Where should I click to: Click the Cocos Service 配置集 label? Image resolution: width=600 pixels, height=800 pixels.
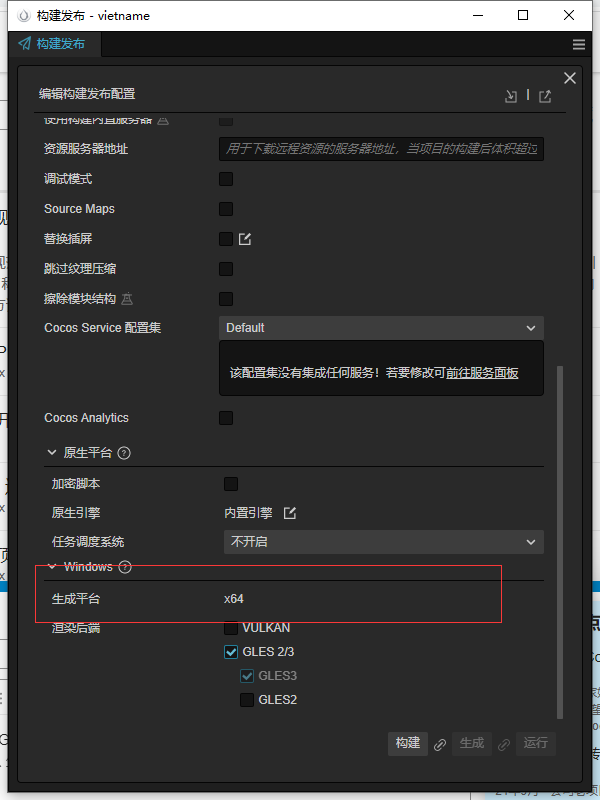click(x=103, y=328)
